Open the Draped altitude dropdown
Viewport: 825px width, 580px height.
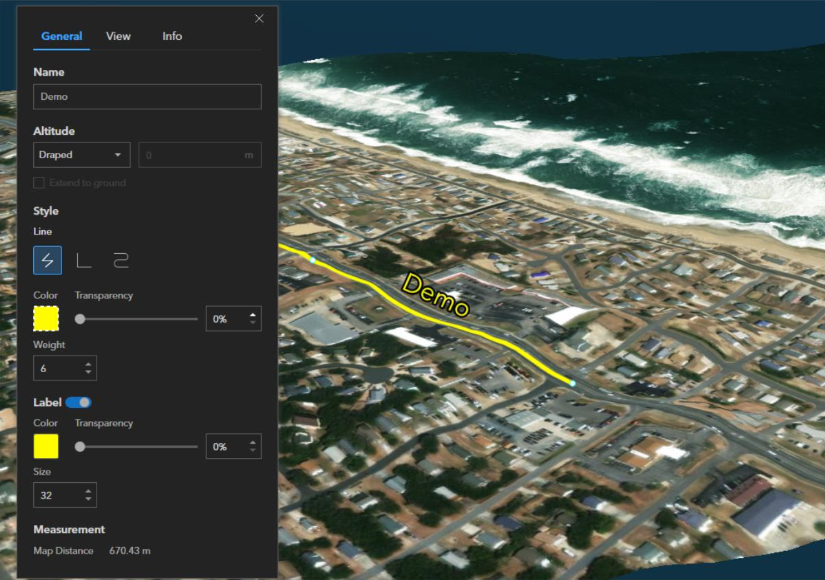tap(82, 155)
